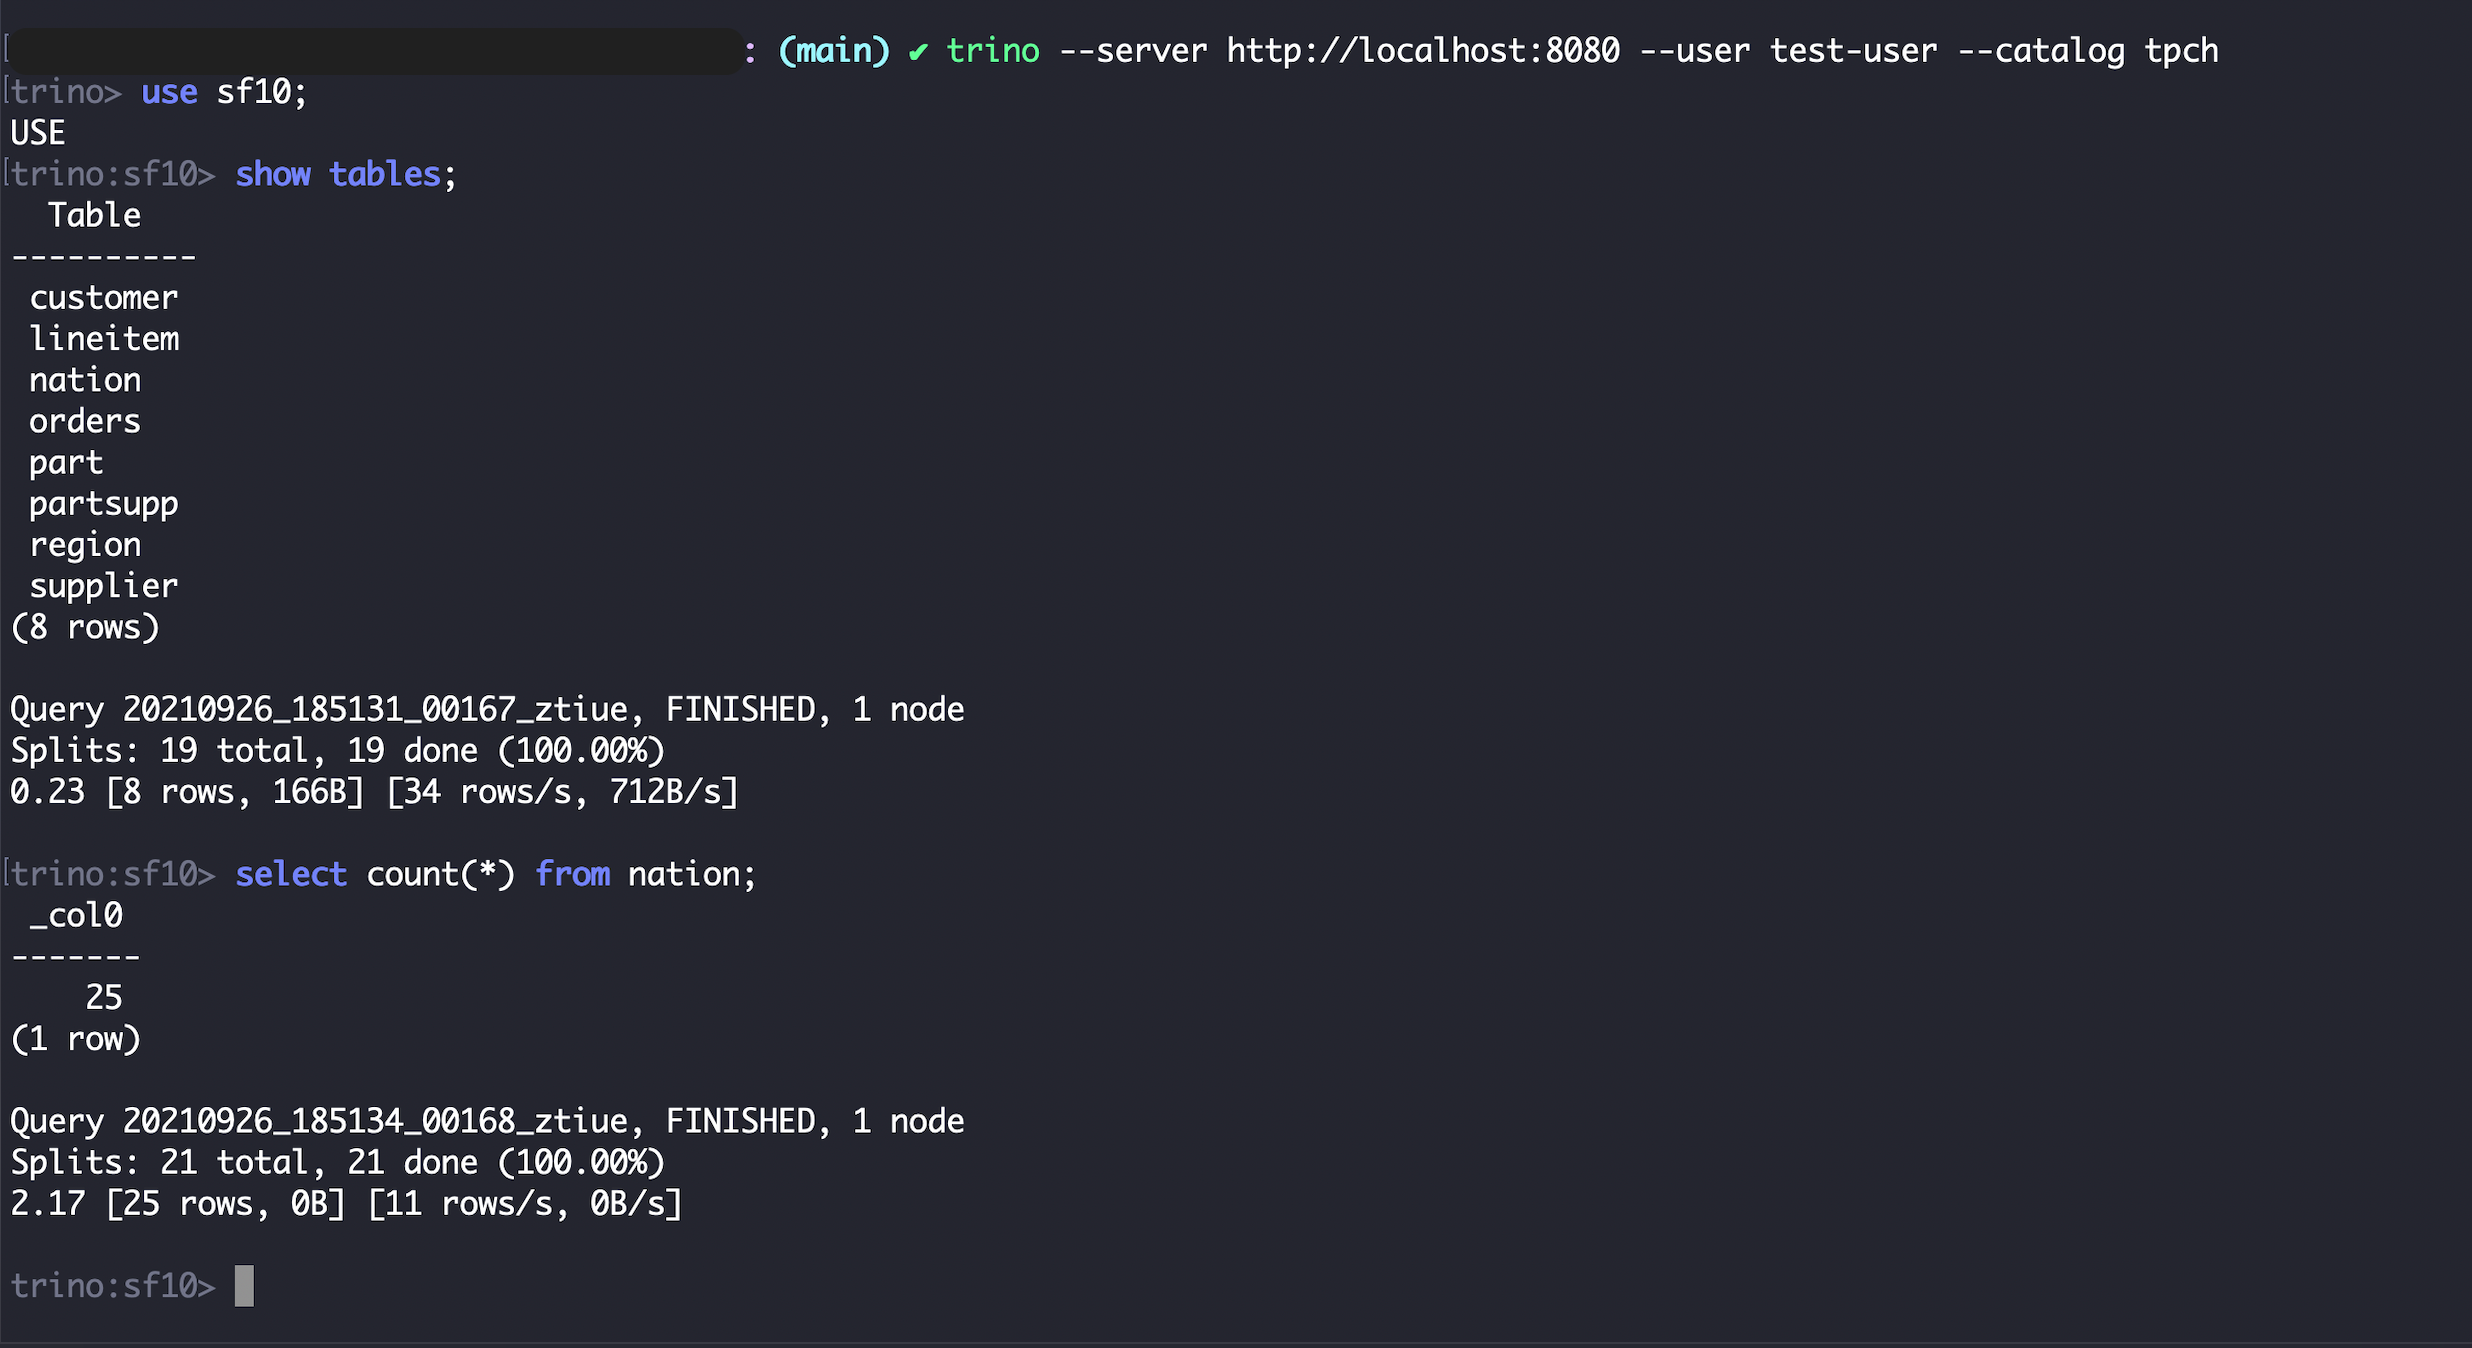The height and width of the screenshot is (1348, 2472).
Task: Click the 'region' table name
Action: click(85, 545)
